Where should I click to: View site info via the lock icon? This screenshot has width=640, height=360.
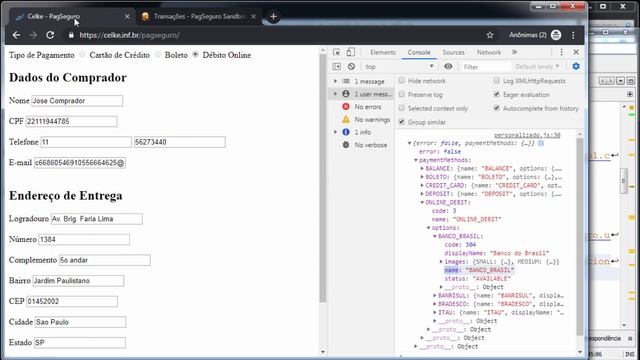click(x=71, y=35)
